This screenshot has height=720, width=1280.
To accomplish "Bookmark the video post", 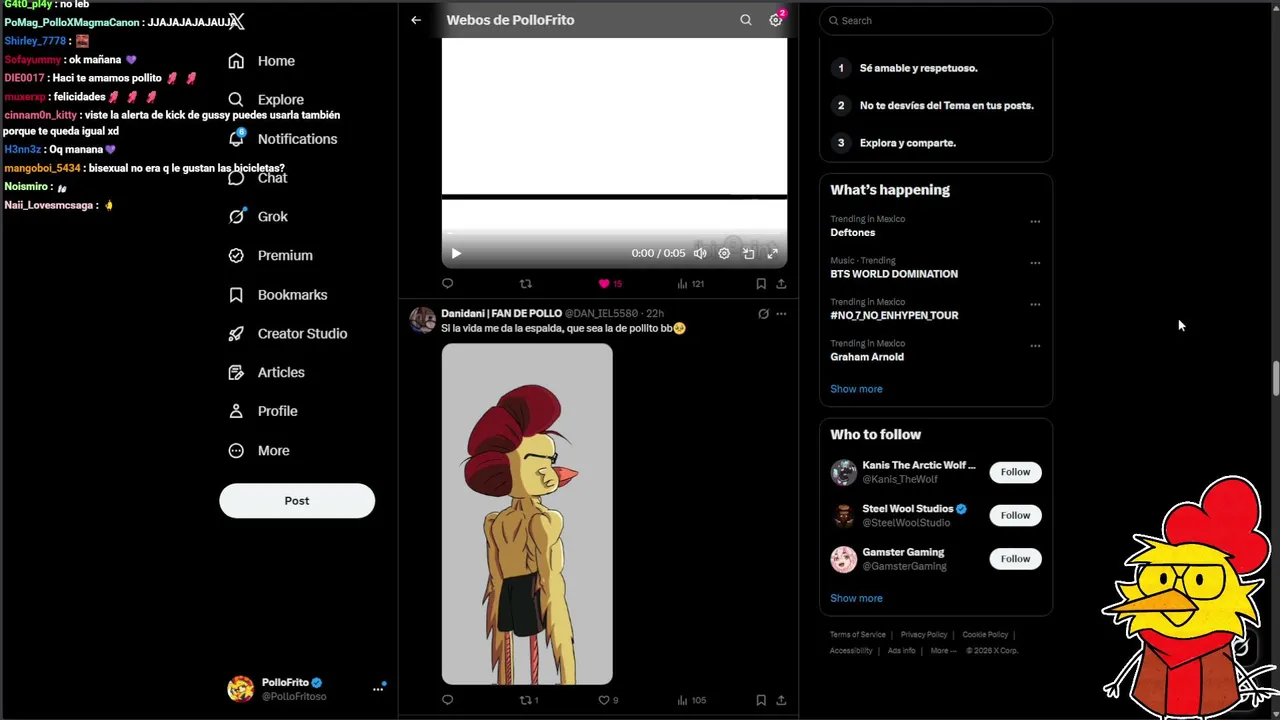I will click(x=761, y=284).
